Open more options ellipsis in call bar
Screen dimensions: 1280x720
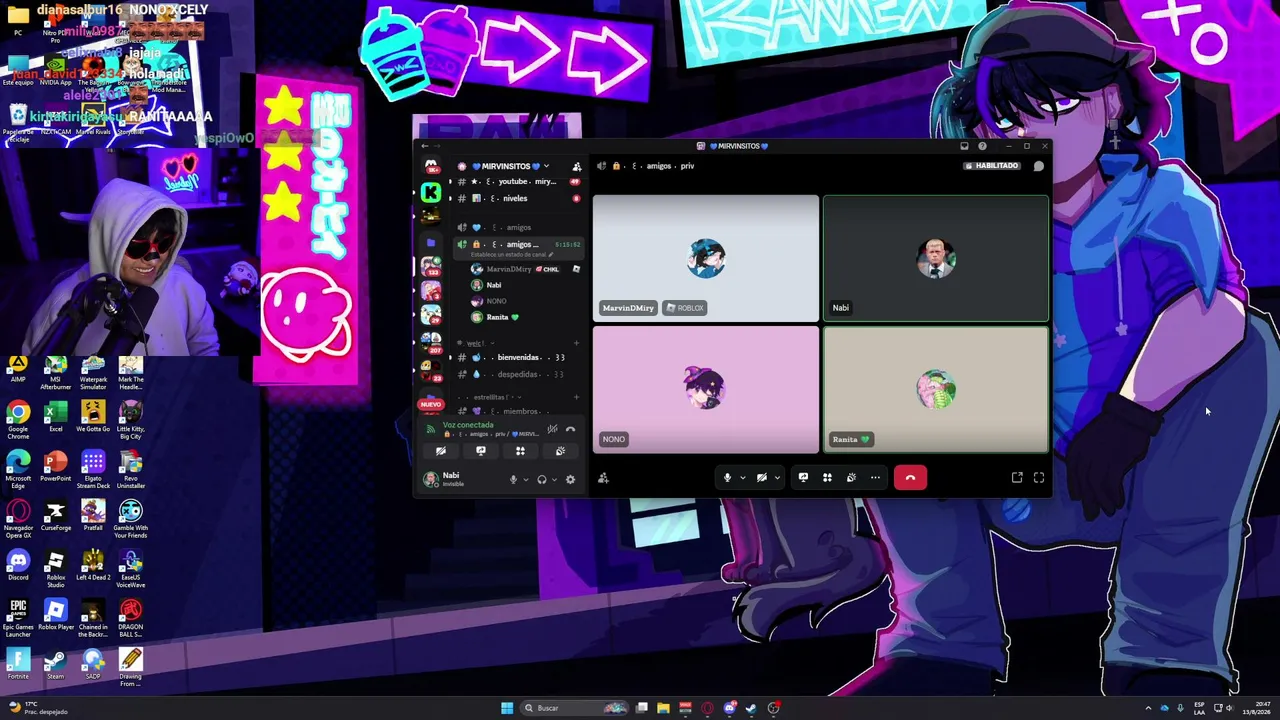tap(875, 478)
